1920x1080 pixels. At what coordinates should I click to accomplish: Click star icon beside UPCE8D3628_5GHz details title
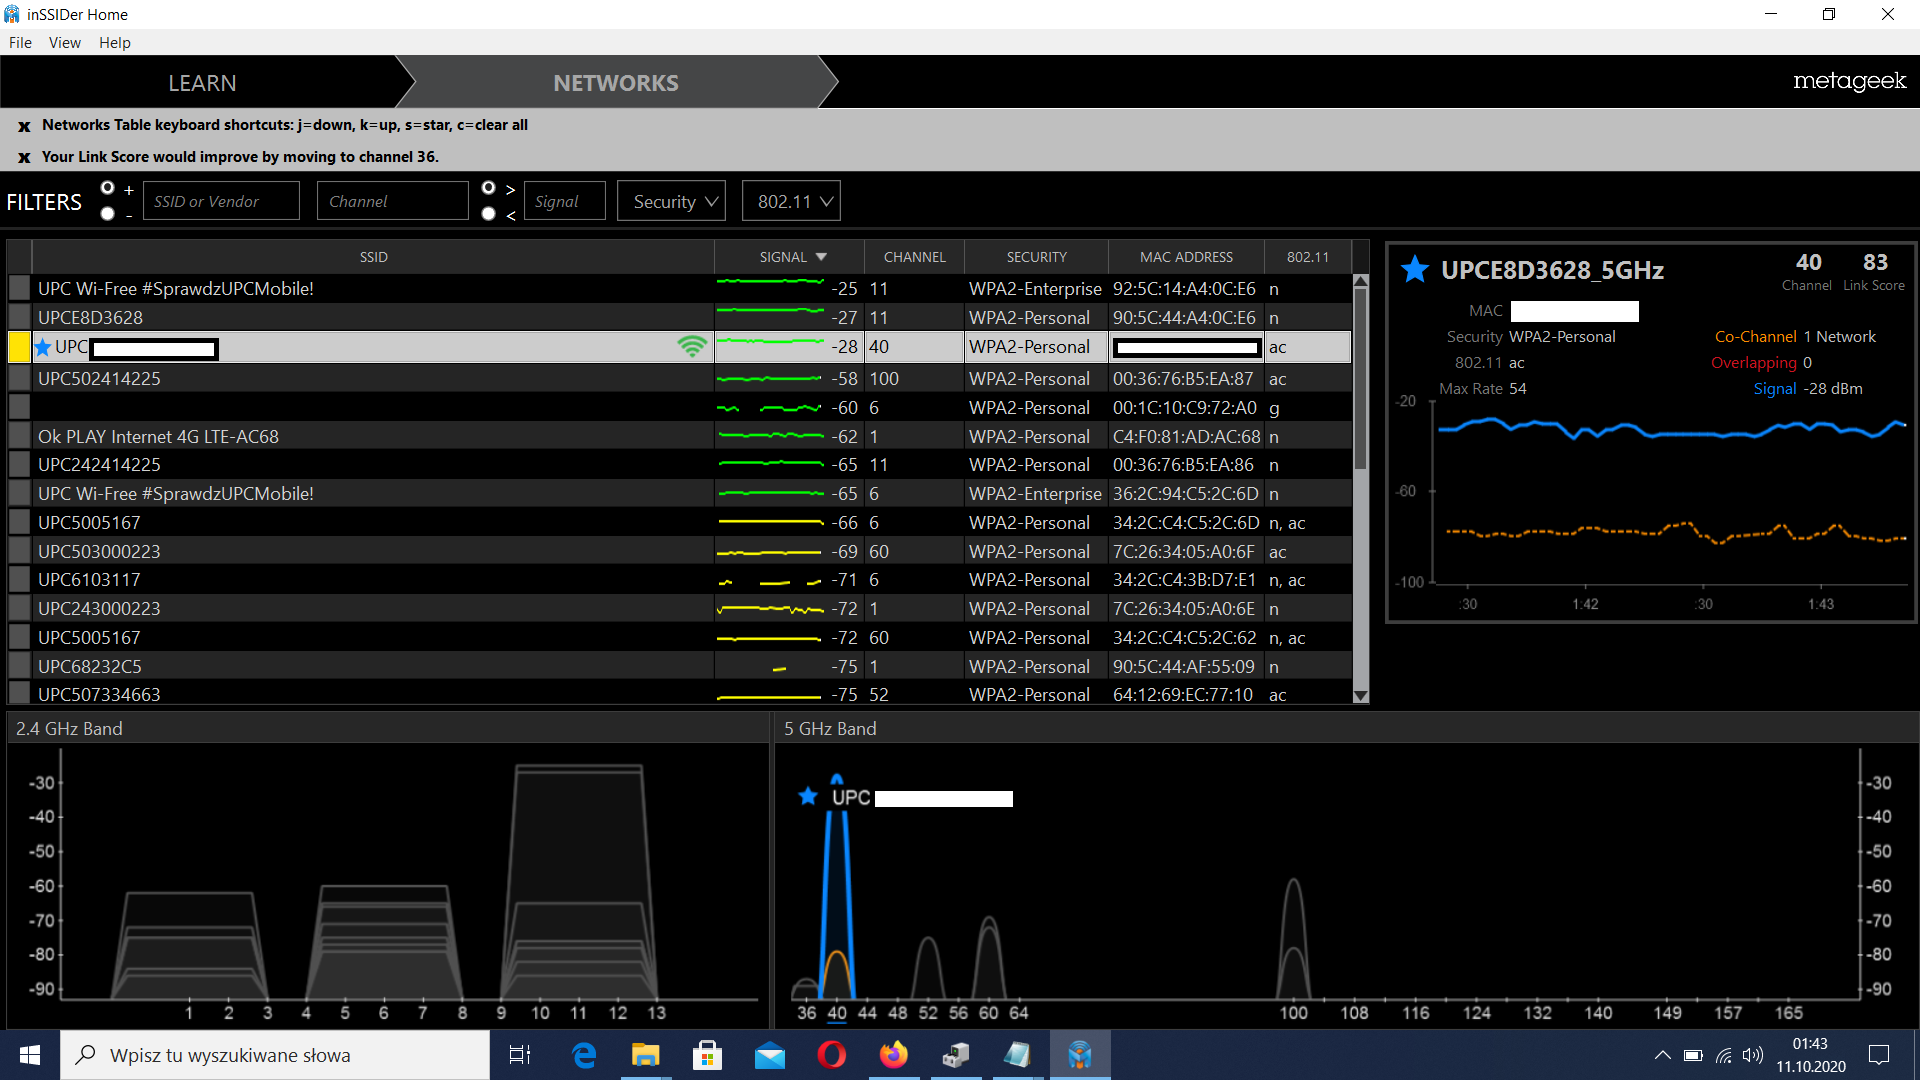click(x=1414, y=270)
